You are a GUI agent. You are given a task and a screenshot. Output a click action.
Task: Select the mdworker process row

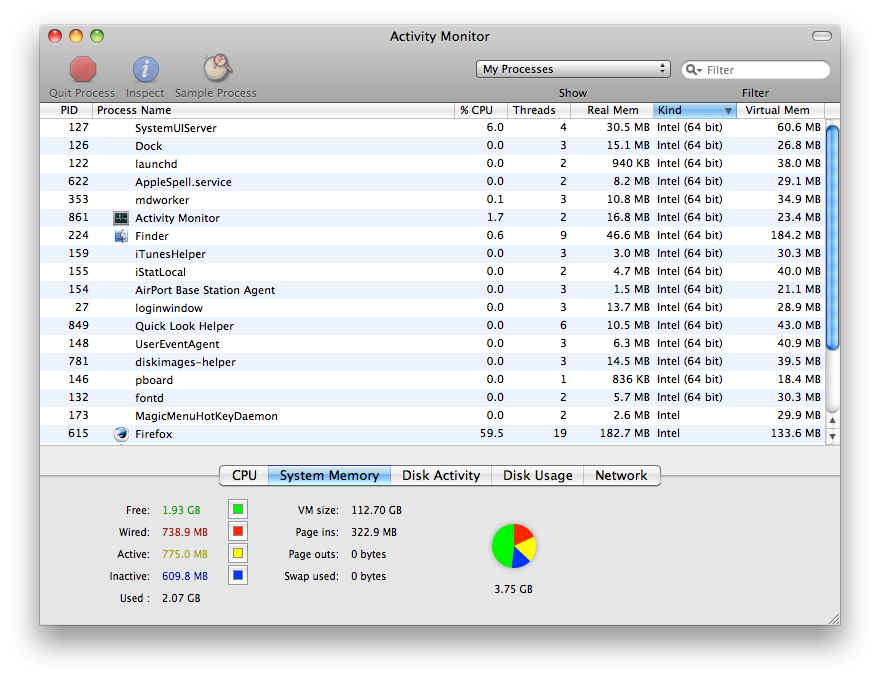[433, 199]
